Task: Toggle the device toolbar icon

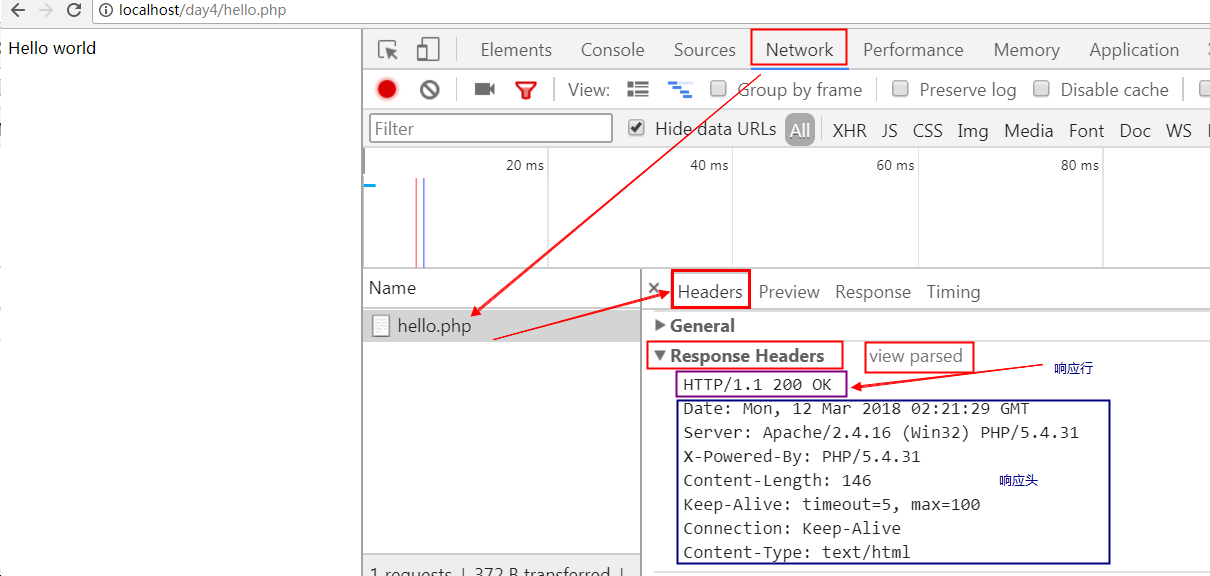Action: [x=428, y=50]
